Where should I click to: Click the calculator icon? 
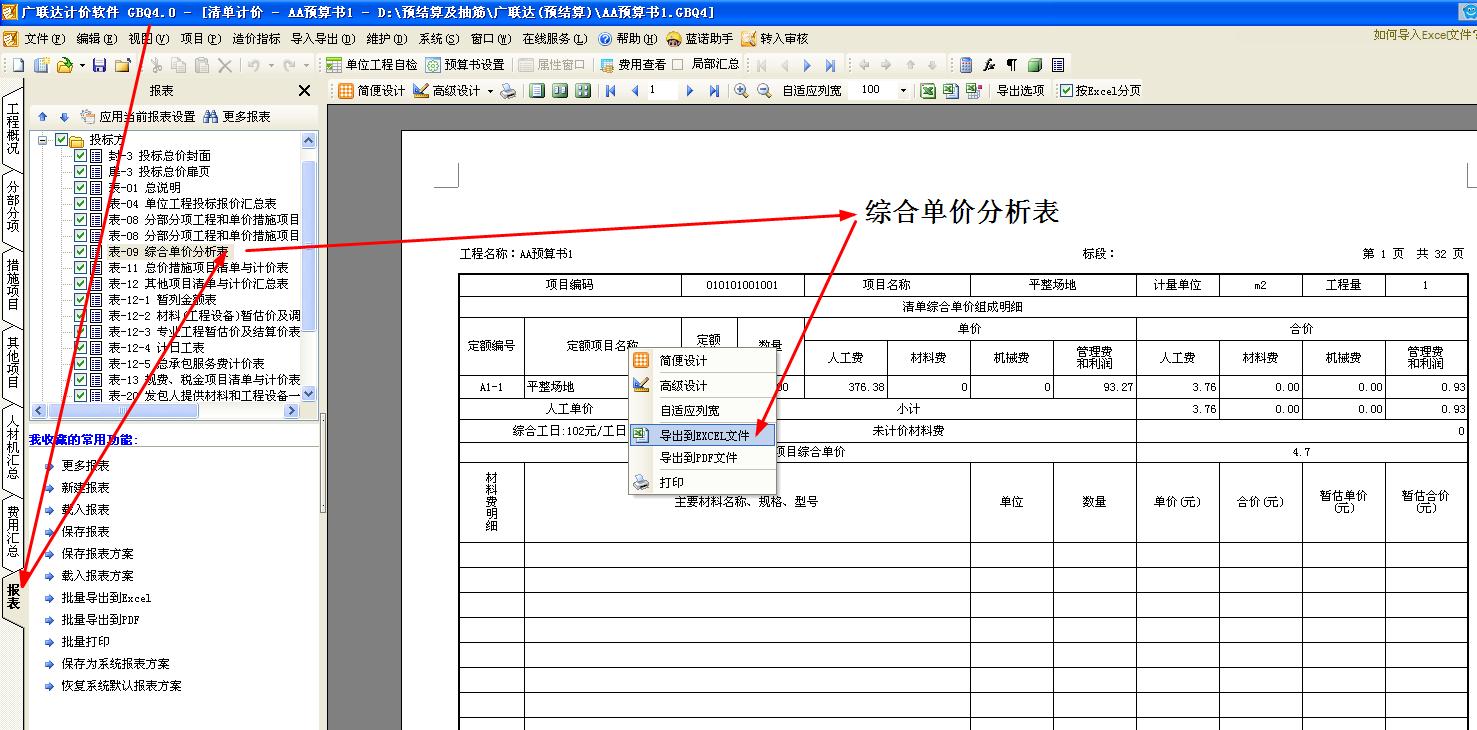[966, 65]
